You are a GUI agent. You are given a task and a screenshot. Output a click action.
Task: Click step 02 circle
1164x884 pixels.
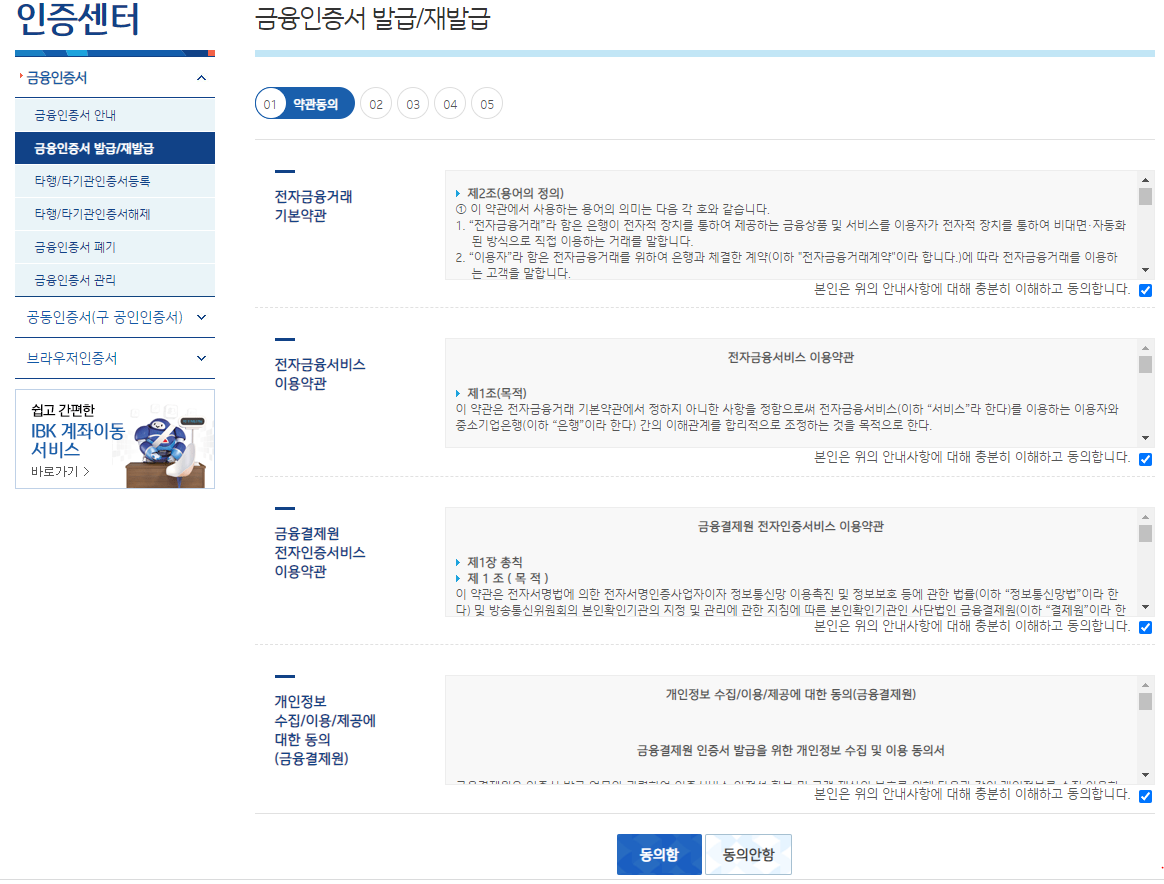[376, 104]
